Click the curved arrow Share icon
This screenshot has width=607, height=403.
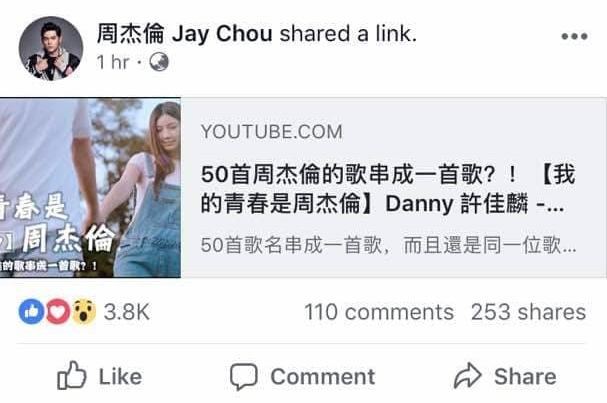tap(468, 375)
